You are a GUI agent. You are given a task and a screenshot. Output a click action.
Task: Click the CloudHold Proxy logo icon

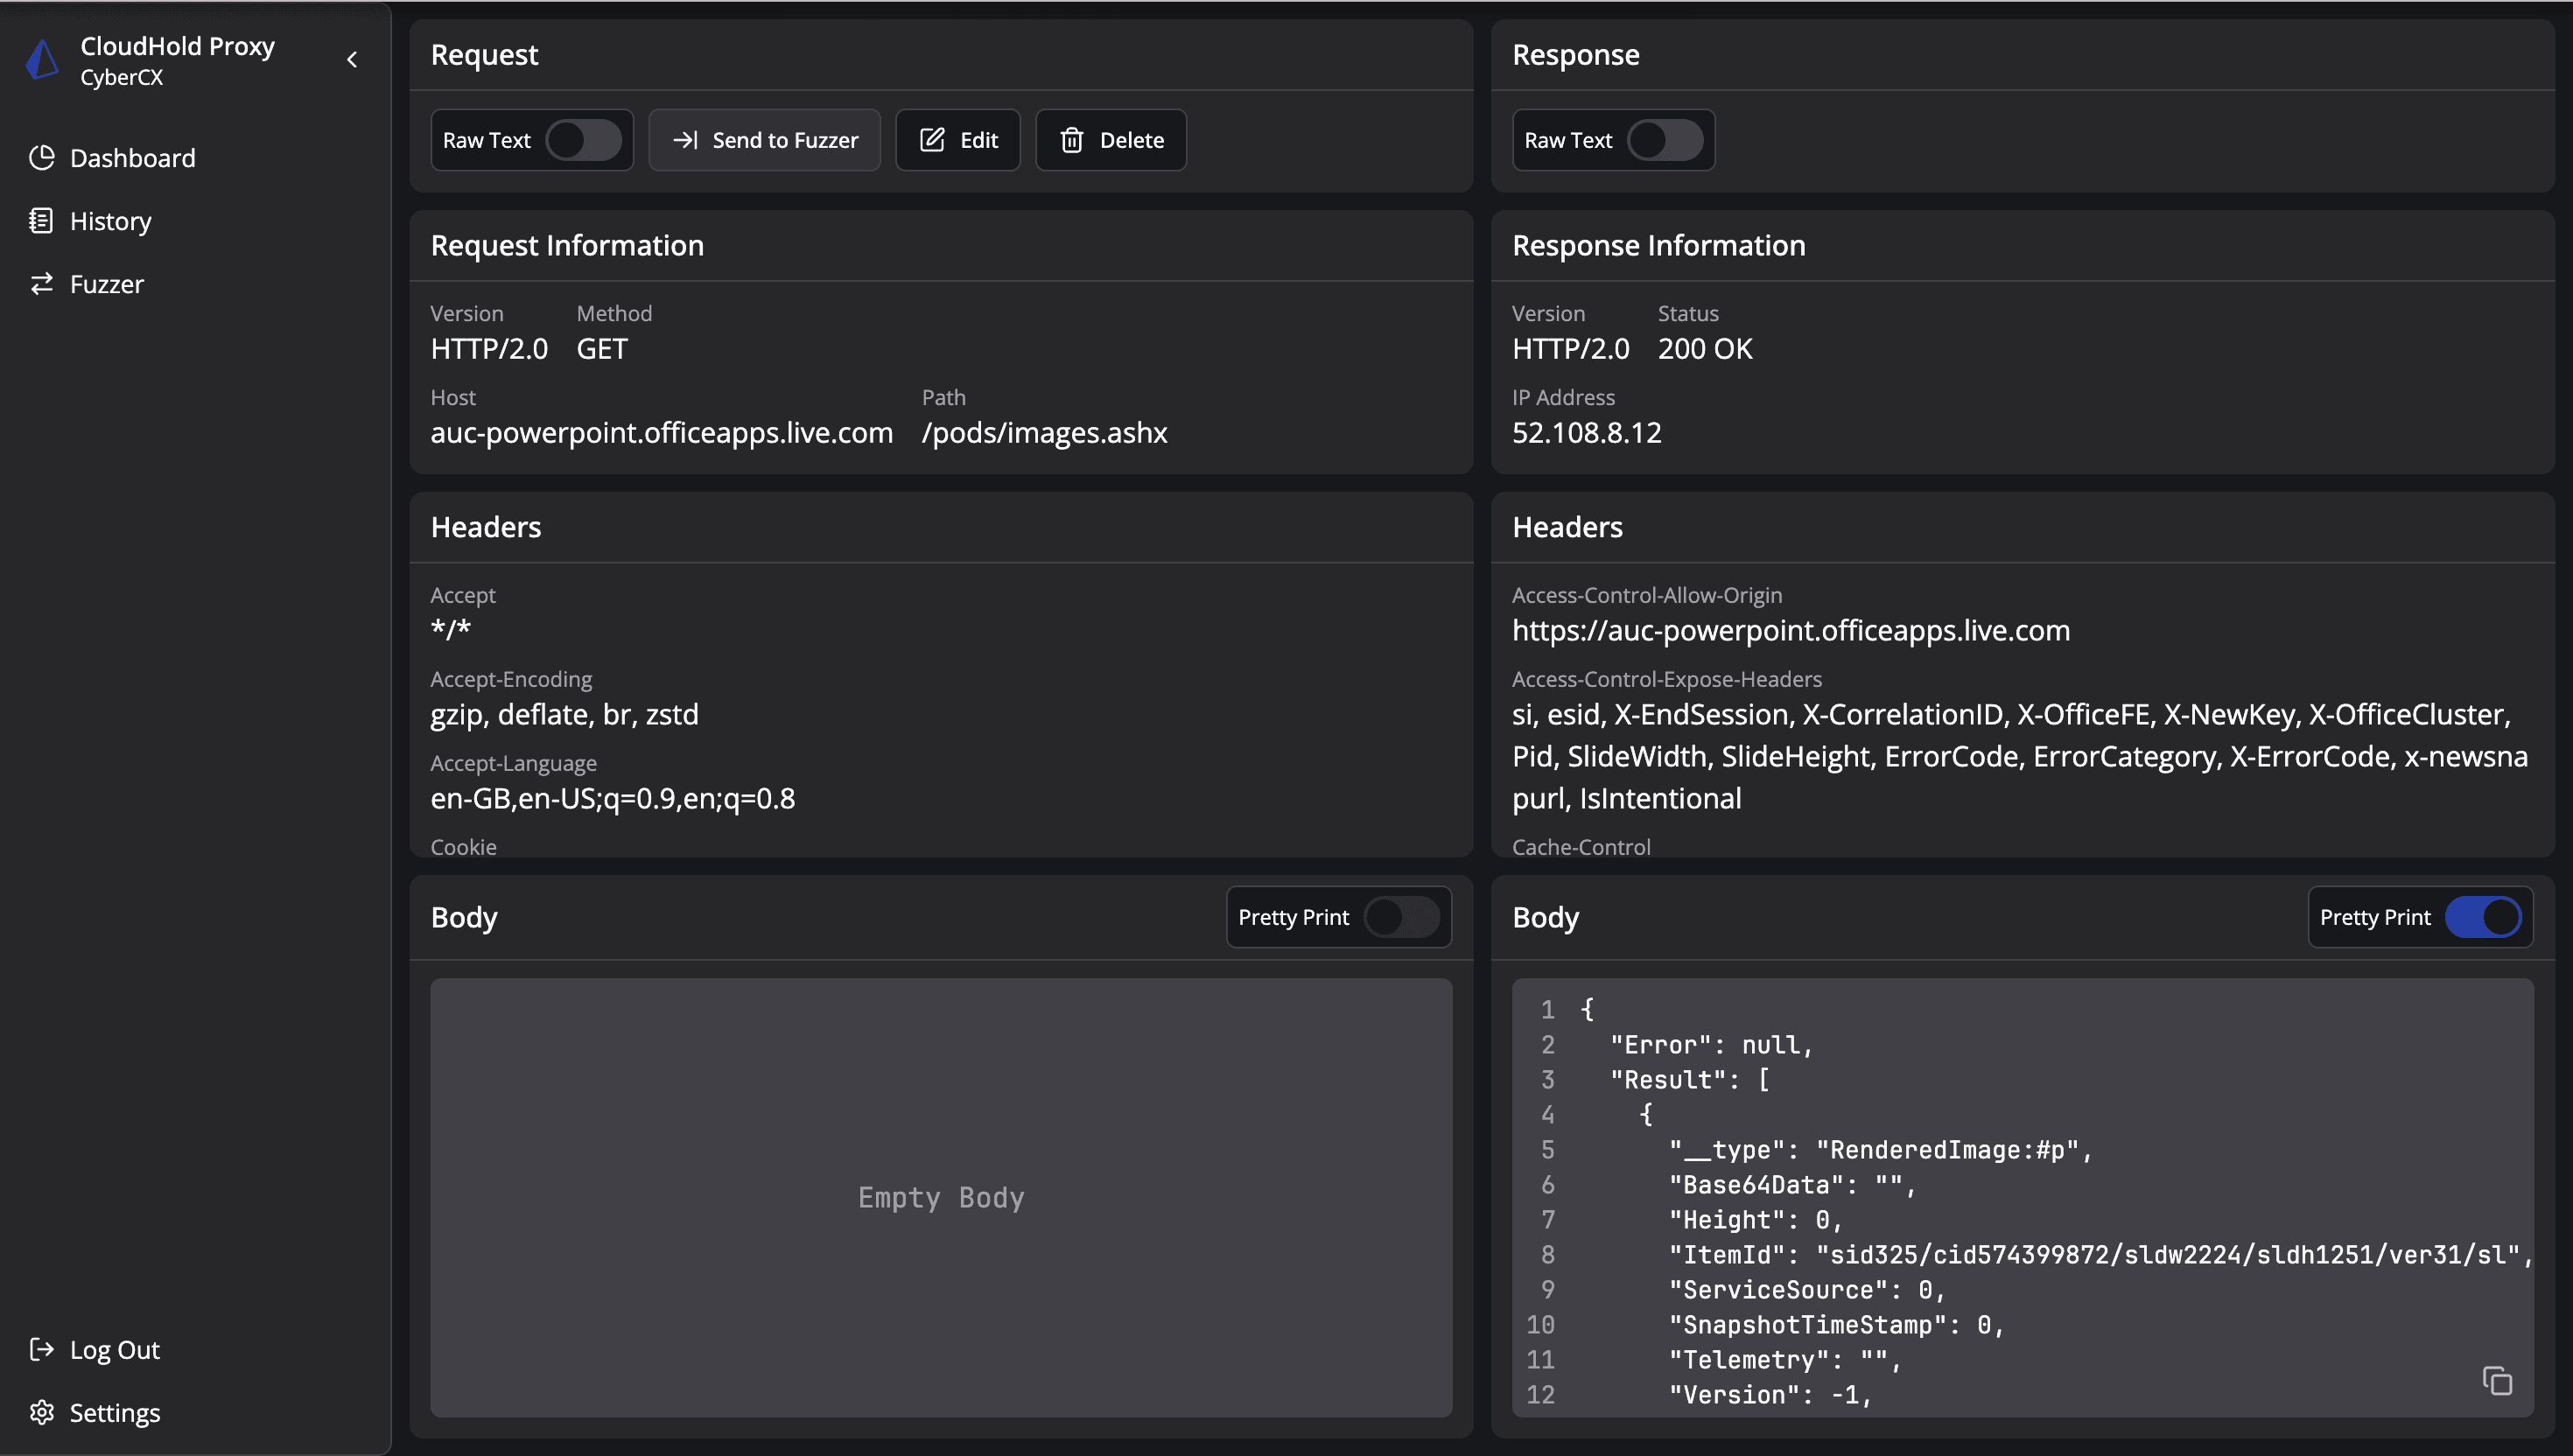tap(42, 60)
